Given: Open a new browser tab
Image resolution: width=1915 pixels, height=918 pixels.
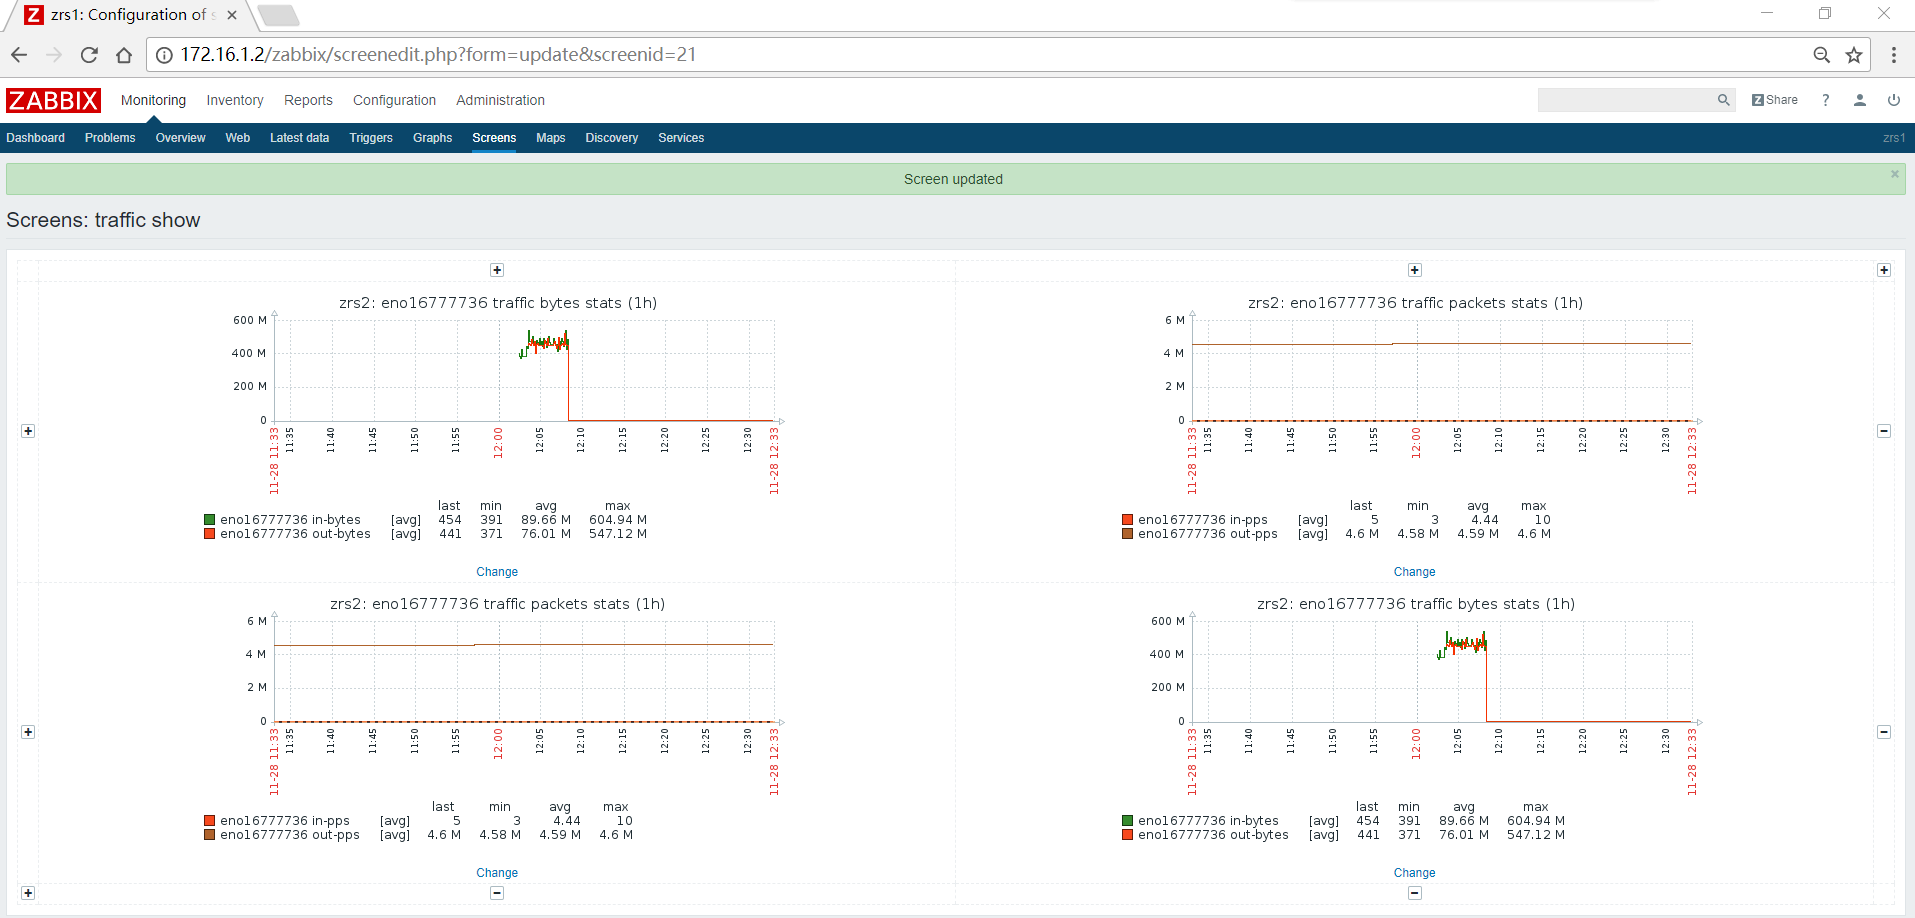Looking at the screenshot, I should point(278,15).
